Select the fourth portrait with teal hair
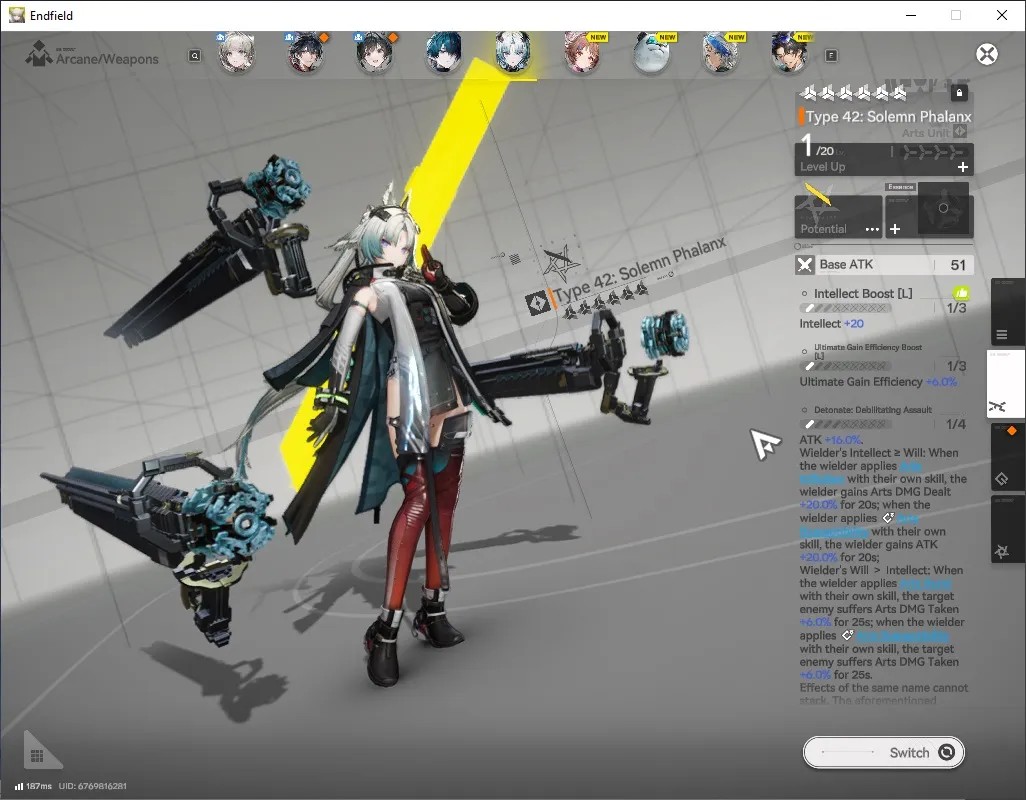This screenshot has width=1026, height=800. (444, 52)
